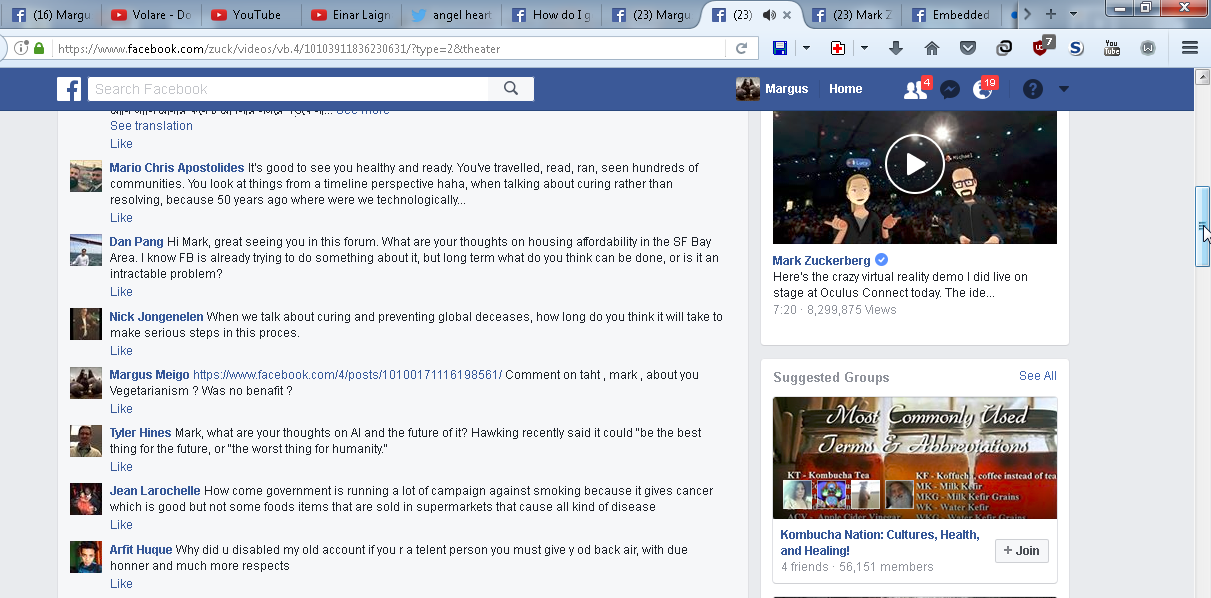Click the See translation link
Image resolution: width=1211 pixels, height=598 pixels.
[151, 126]
